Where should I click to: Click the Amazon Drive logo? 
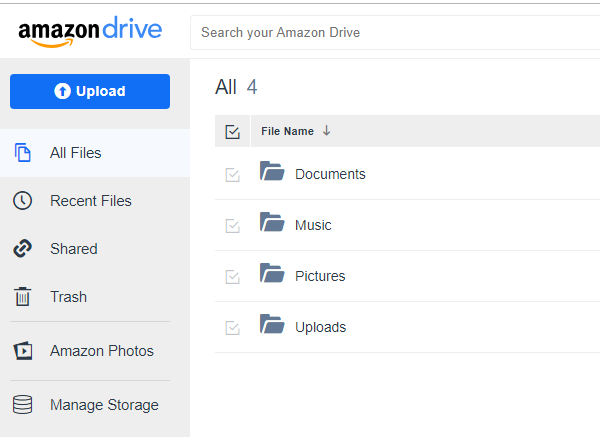[x=90, y=30]
